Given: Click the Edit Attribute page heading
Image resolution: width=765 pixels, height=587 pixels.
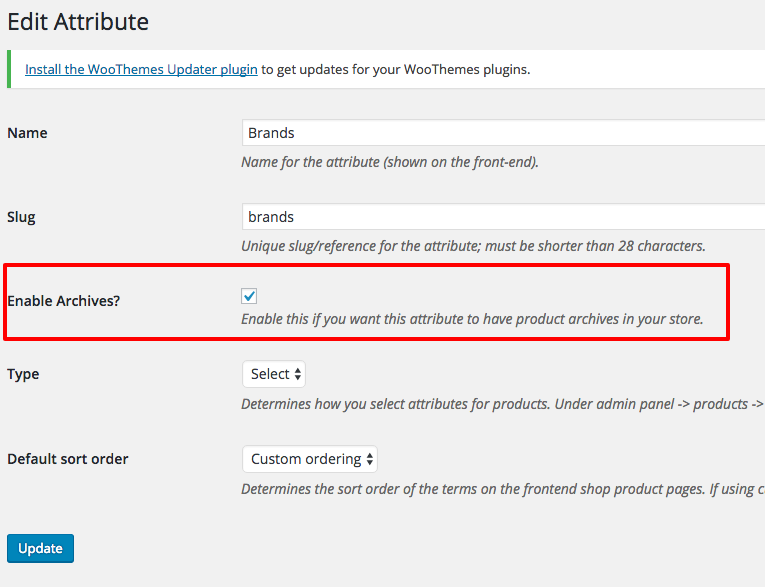Looking at the screenshot, I should coord(78,22).
